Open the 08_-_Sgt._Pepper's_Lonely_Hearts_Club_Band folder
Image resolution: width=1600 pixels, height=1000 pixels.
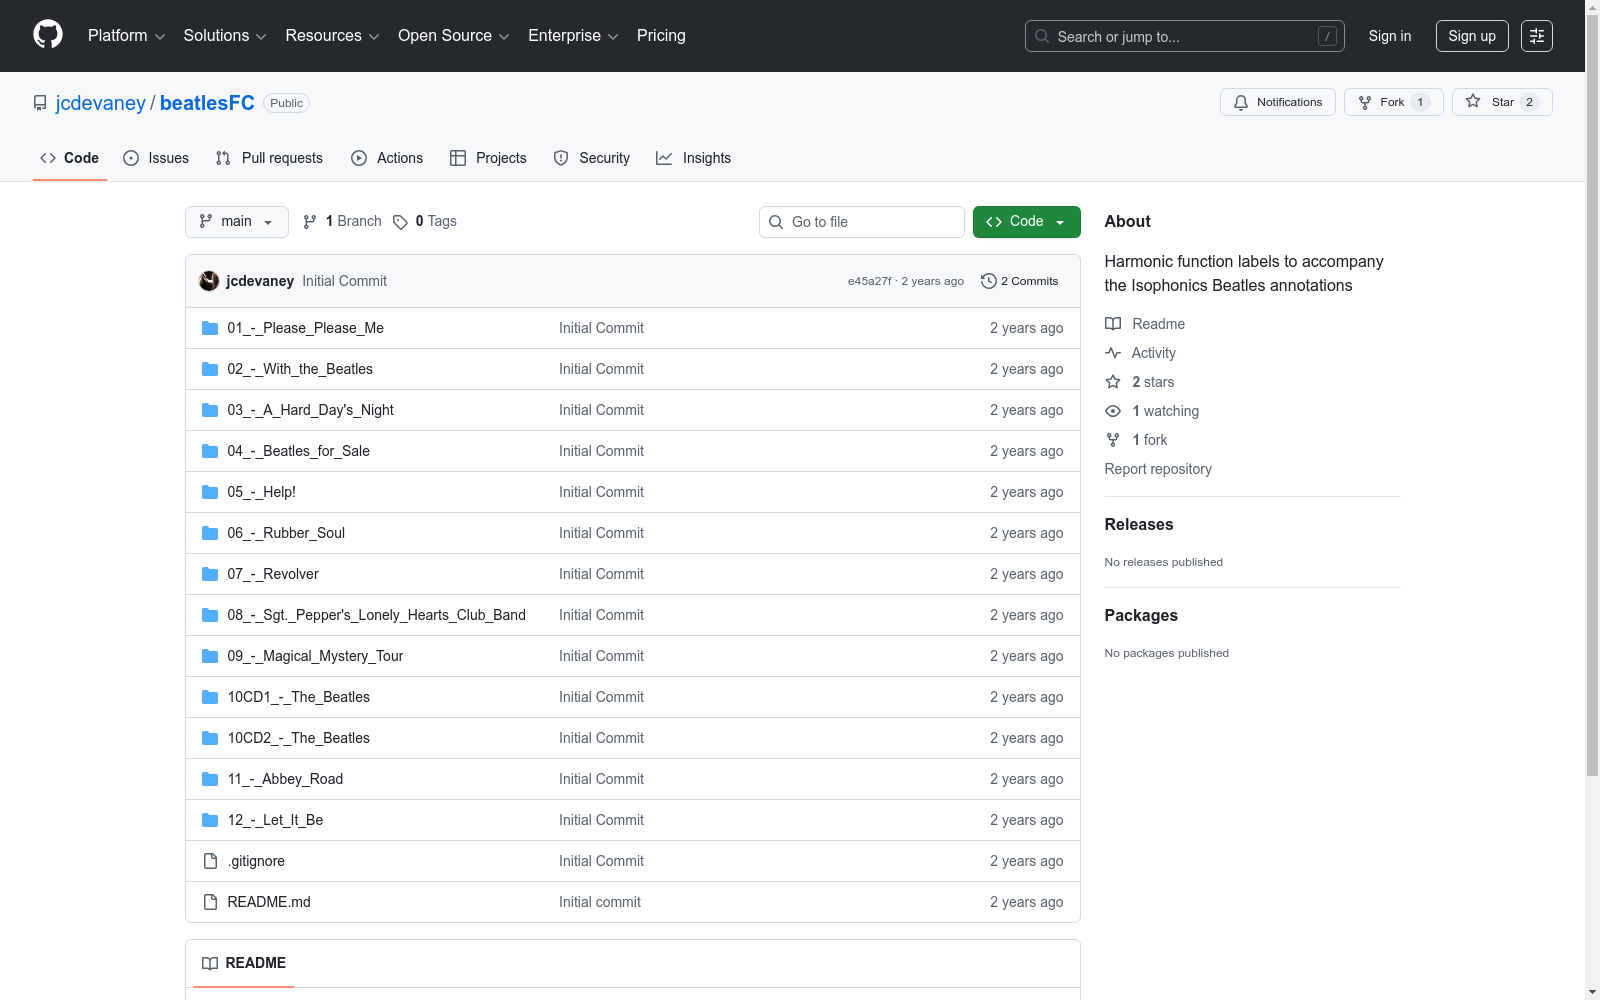coord(376,615)
